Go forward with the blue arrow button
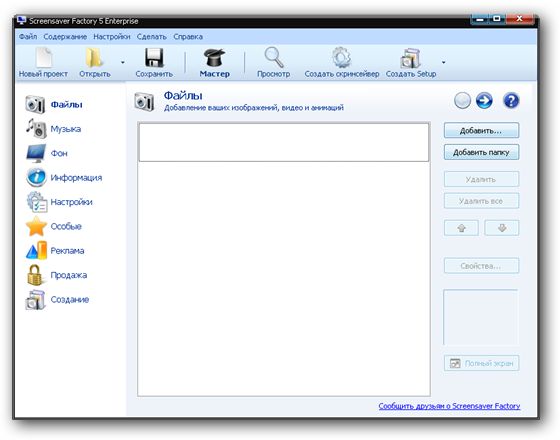 tap(484, 101)
